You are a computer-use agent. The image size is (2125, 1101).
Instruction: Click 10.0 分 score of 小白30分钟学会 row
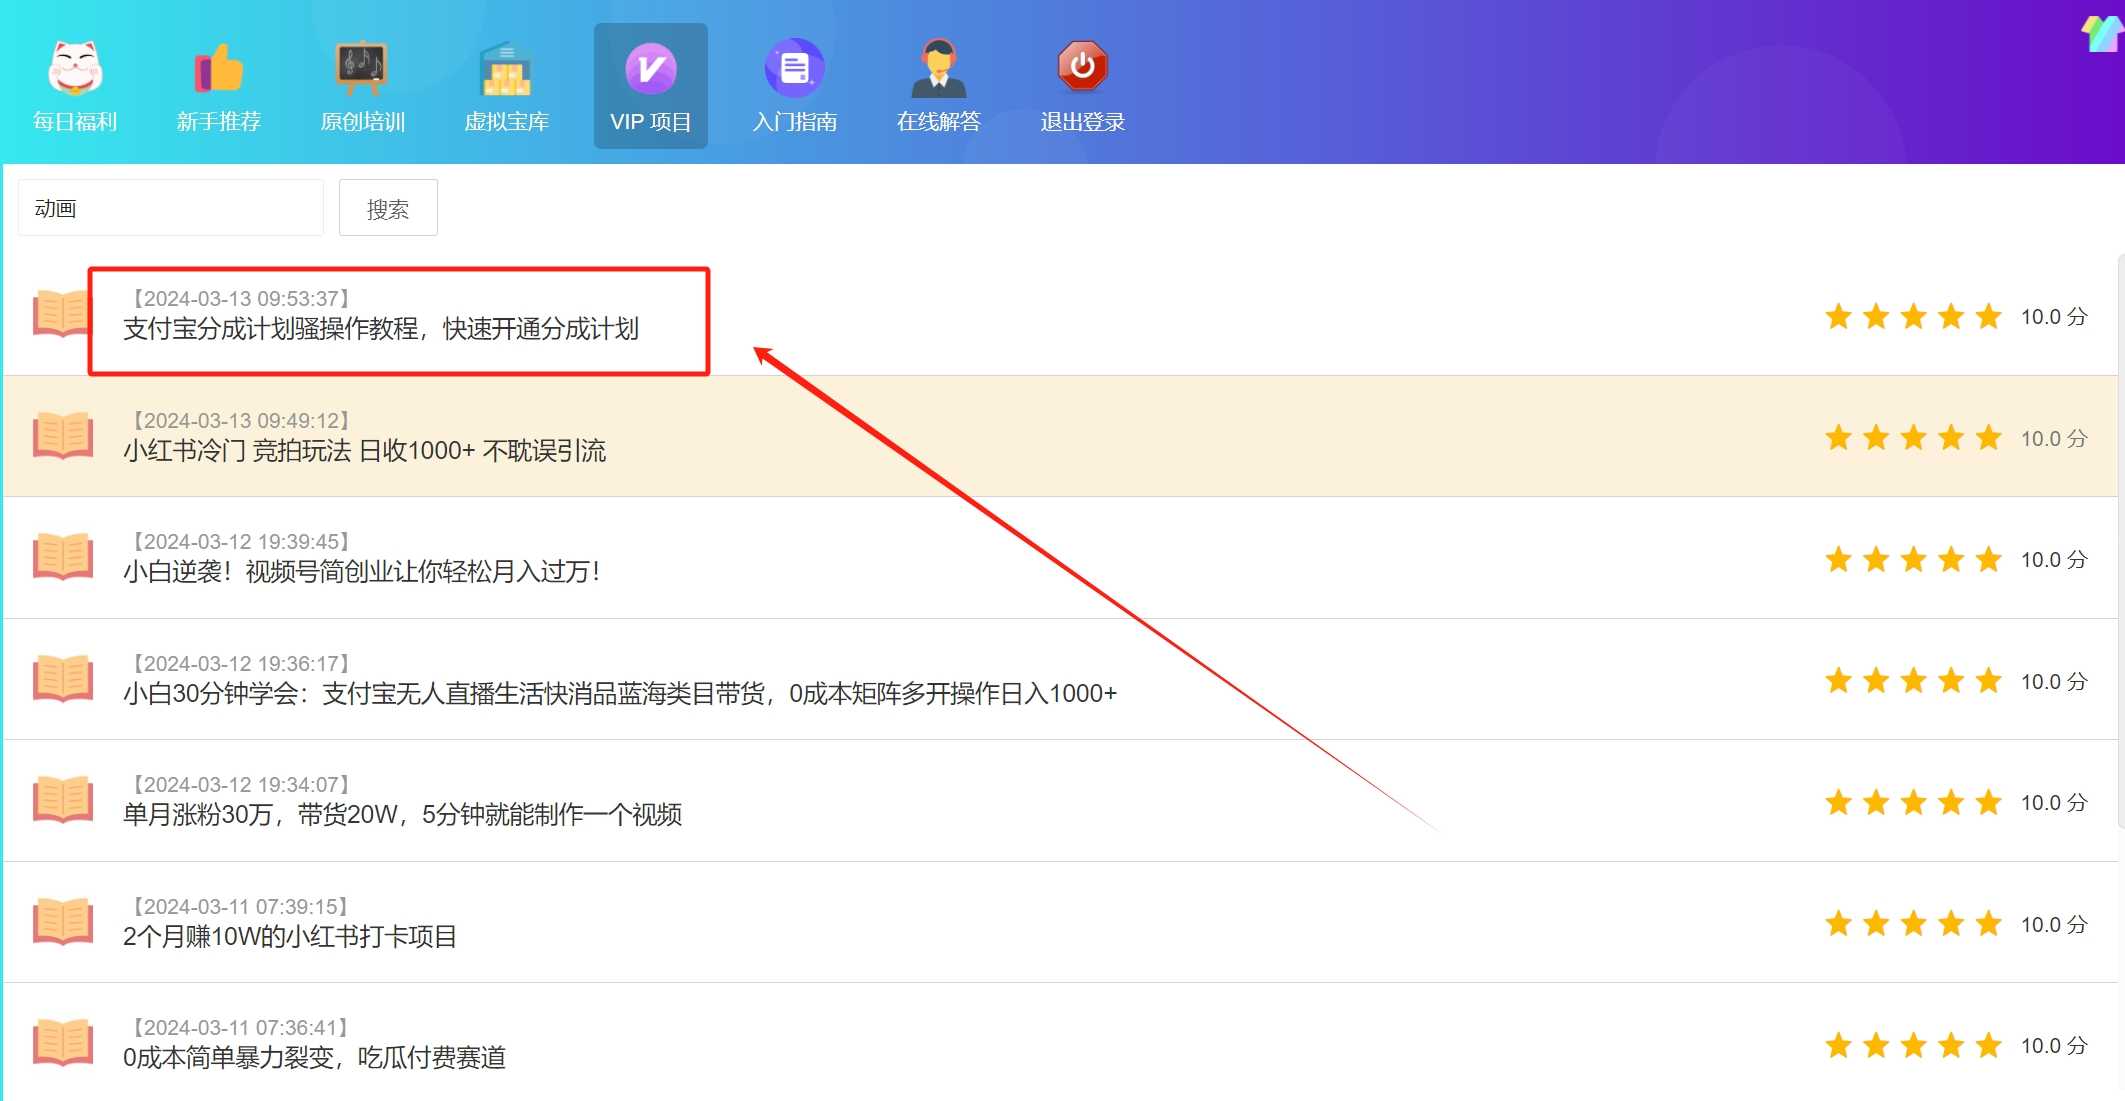[2054, 682]
